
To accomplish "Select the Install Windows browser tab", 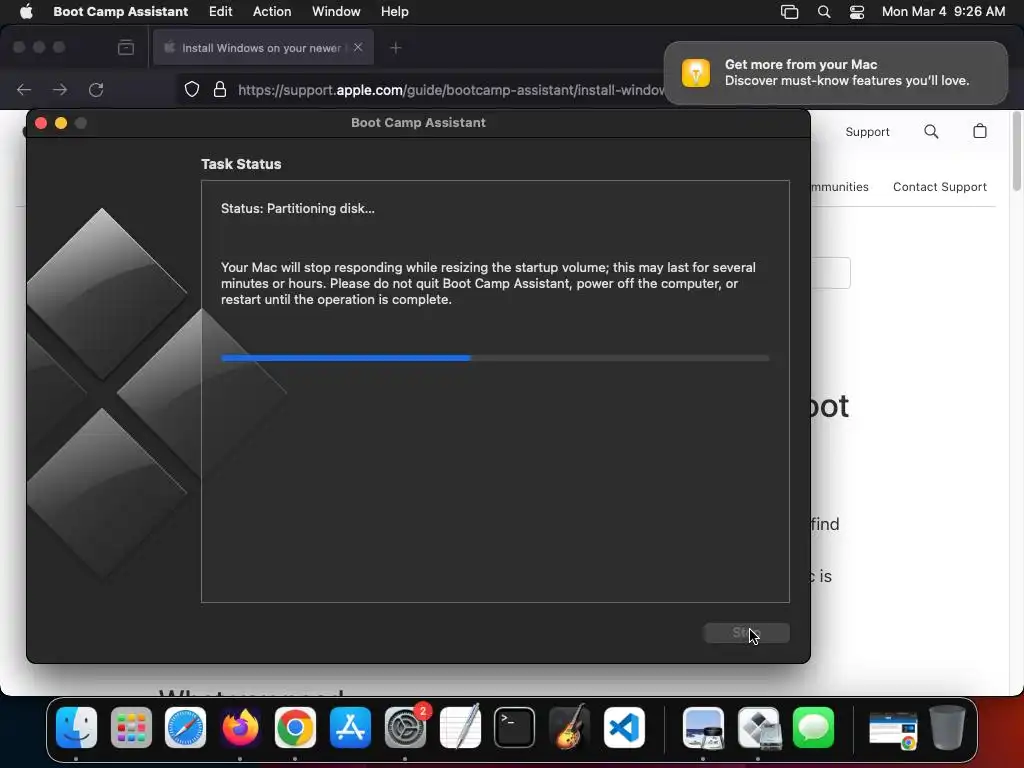I will pyautogui.click(x=263, y=48).
